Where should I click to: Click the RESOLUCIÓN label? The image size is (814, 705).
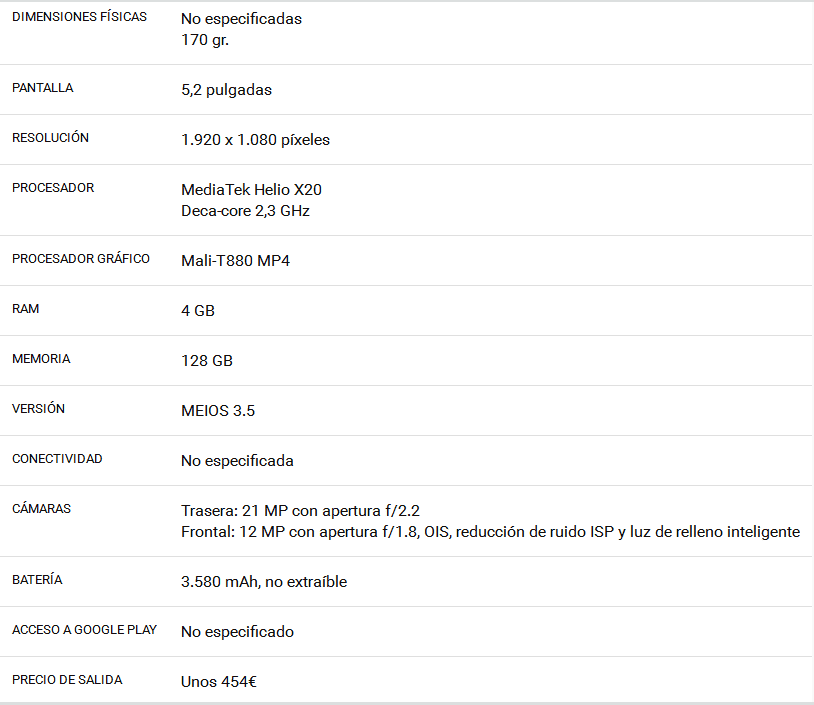coord(50,138)
